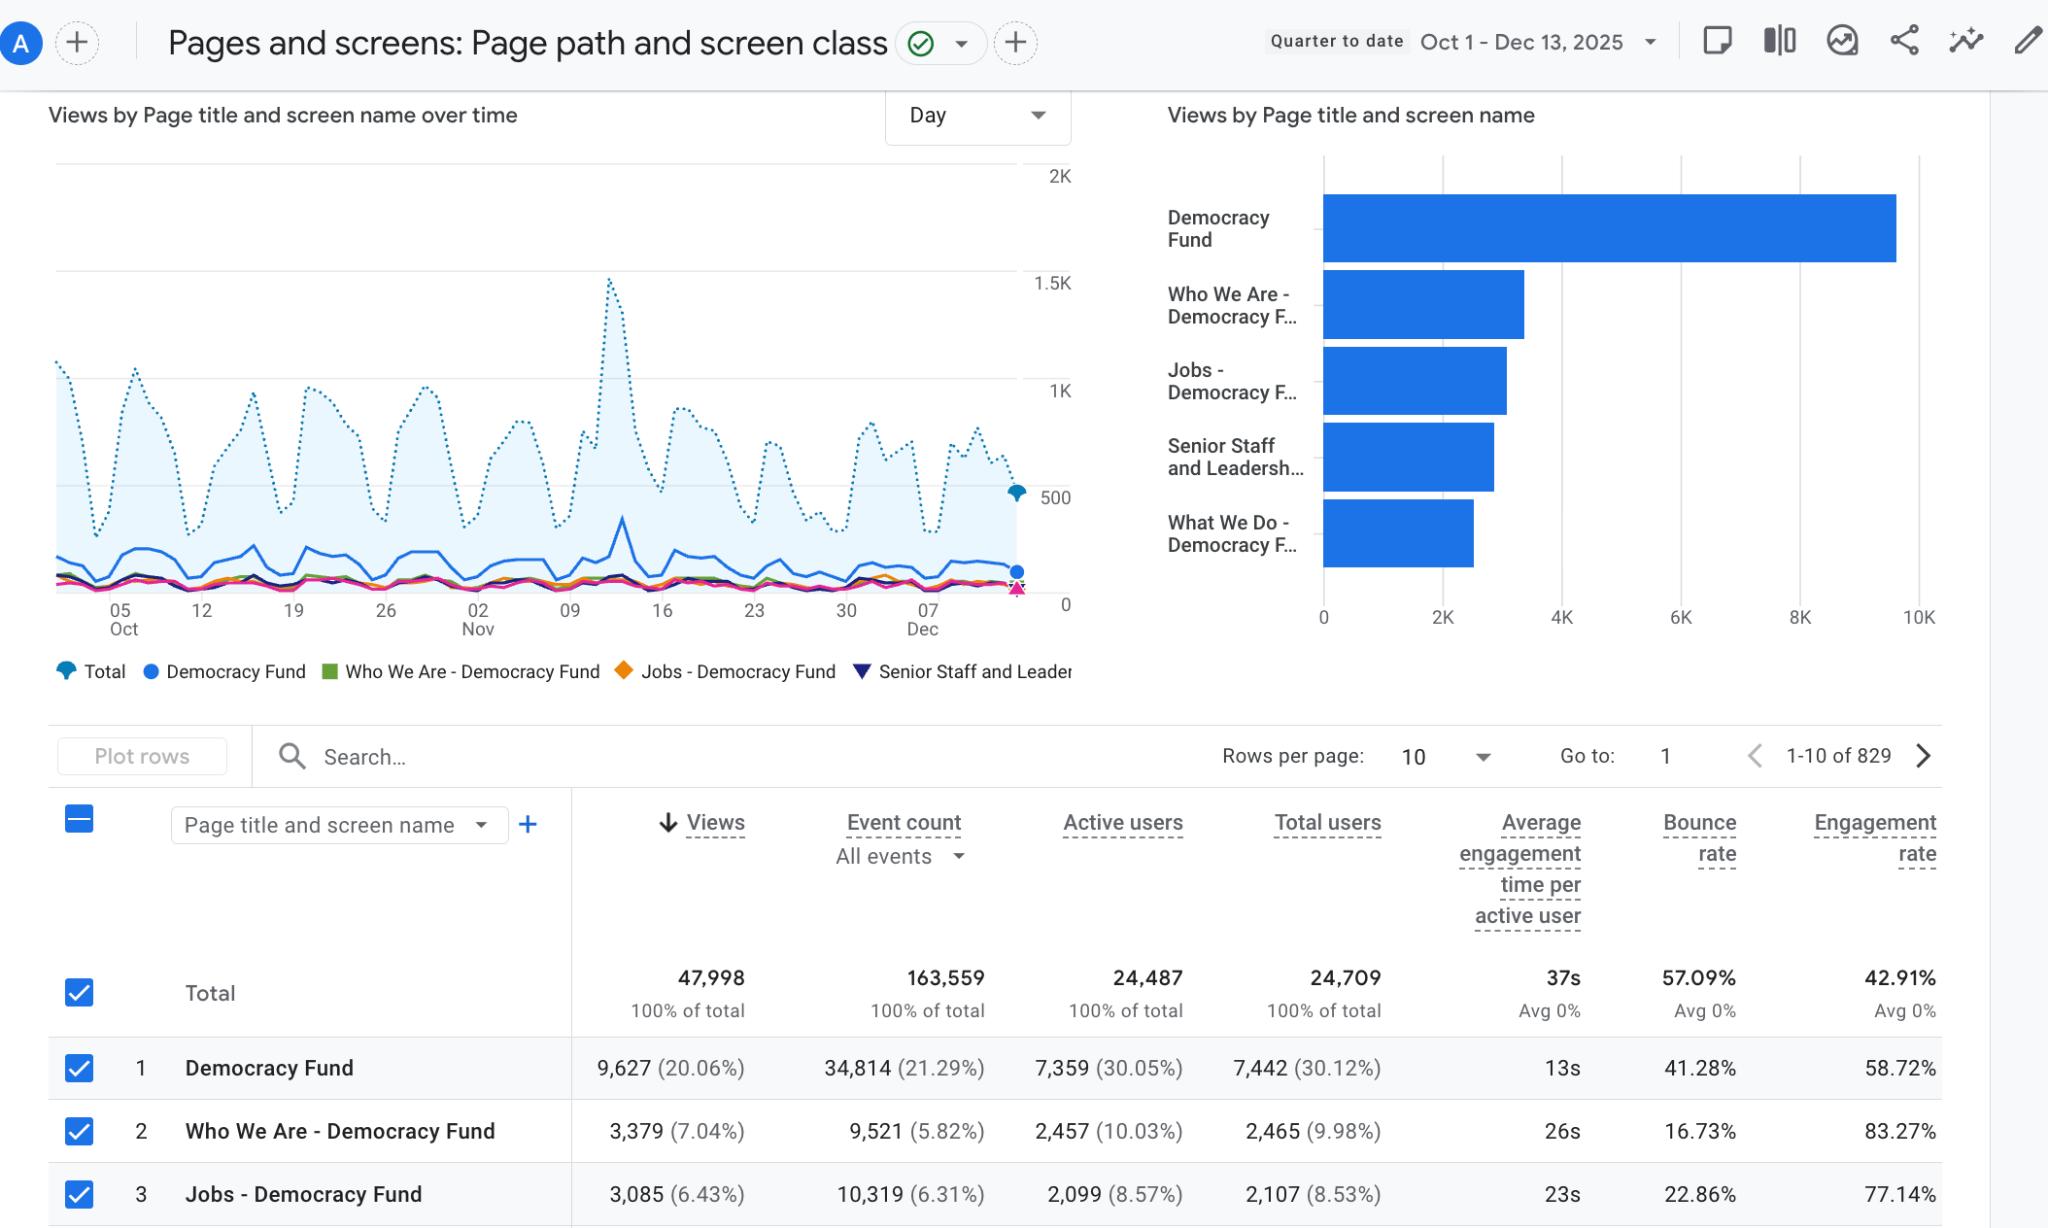Open the compare columns icon
The height and width of the screenshot is (1228, 2048).
click(x=1780, y=41)
